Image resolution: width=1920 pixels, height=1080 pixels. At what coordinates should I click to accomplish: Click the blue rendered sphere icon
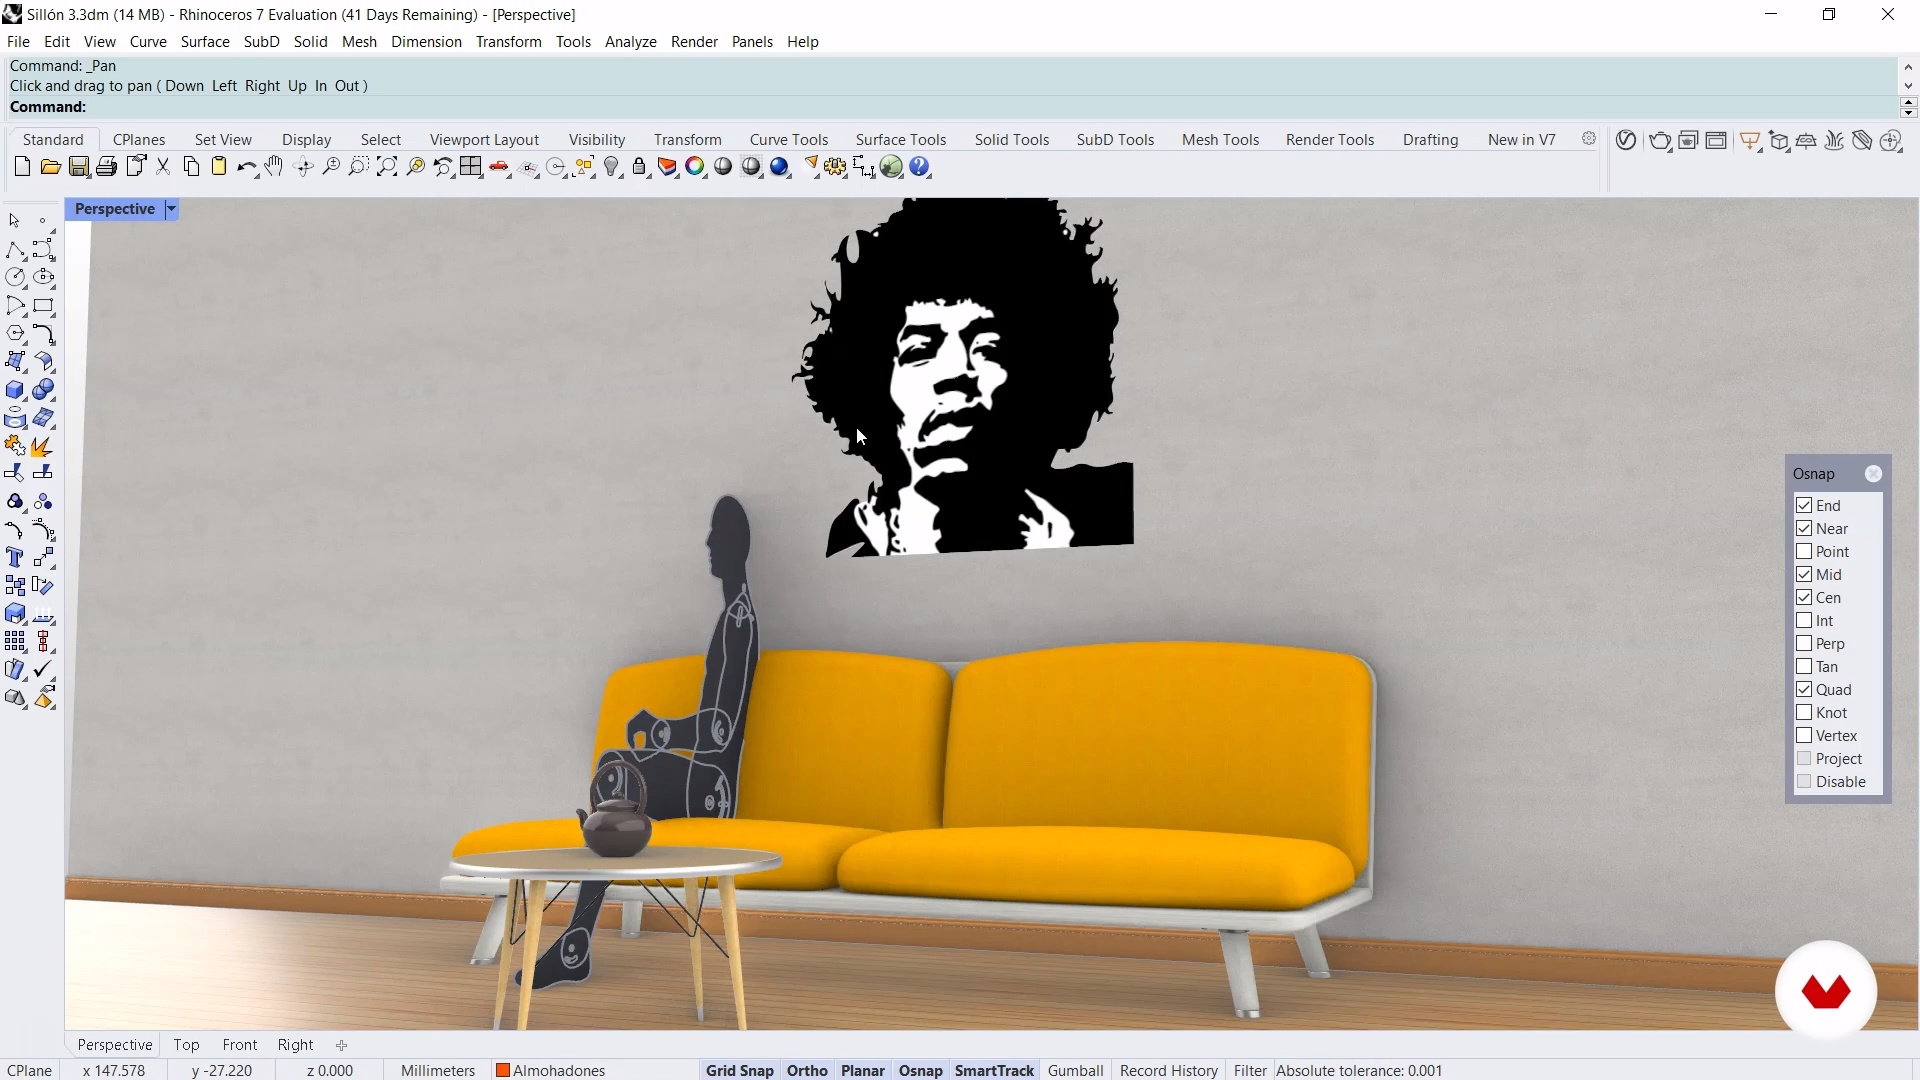[780, 167]
